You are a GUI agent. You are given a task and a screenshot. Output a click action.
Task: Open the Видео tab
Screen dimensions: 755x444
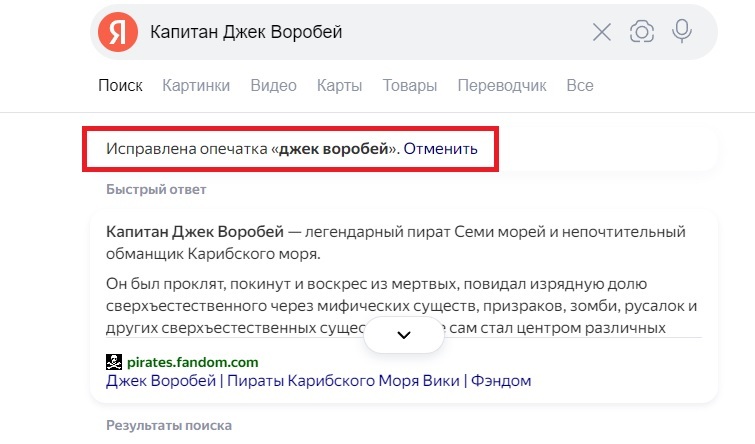click(x=273, y=86)
